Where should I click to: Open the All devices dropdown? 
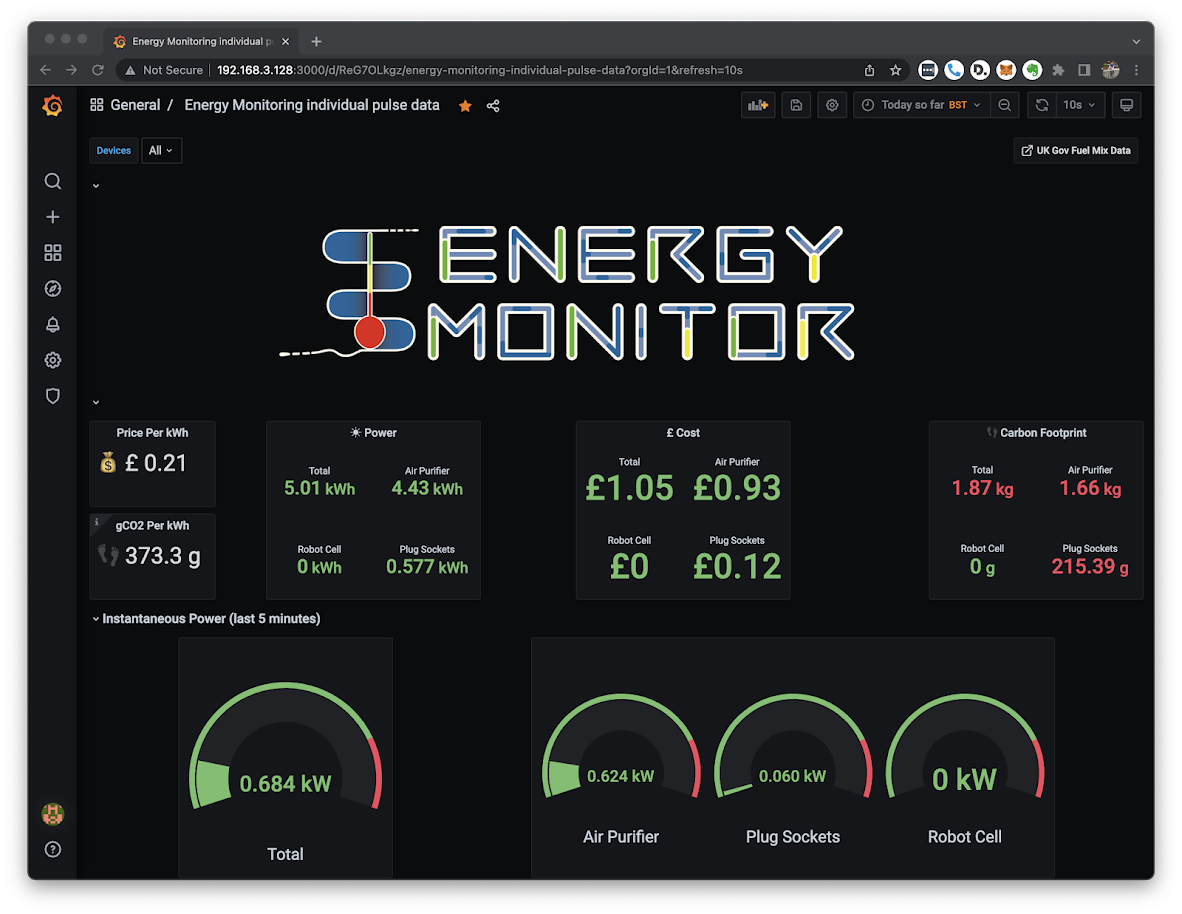161,150
